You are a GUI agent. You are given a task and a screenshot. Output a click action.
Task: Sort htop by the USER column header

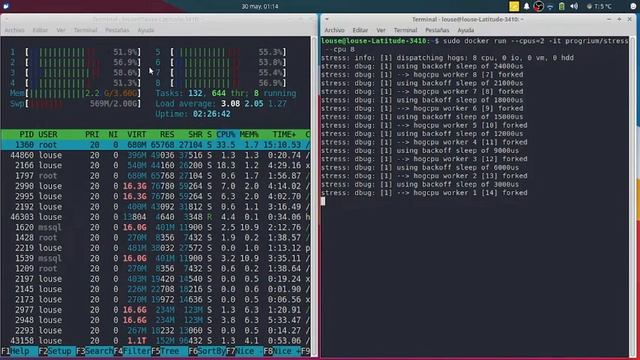(48, 134)
